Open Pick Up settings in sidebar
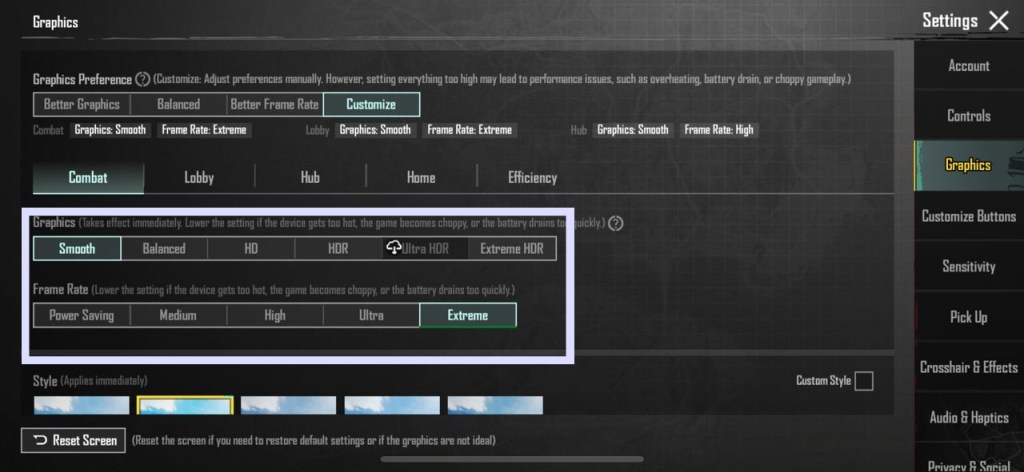Screen dimensions: 1024x472 click(968, 317)
